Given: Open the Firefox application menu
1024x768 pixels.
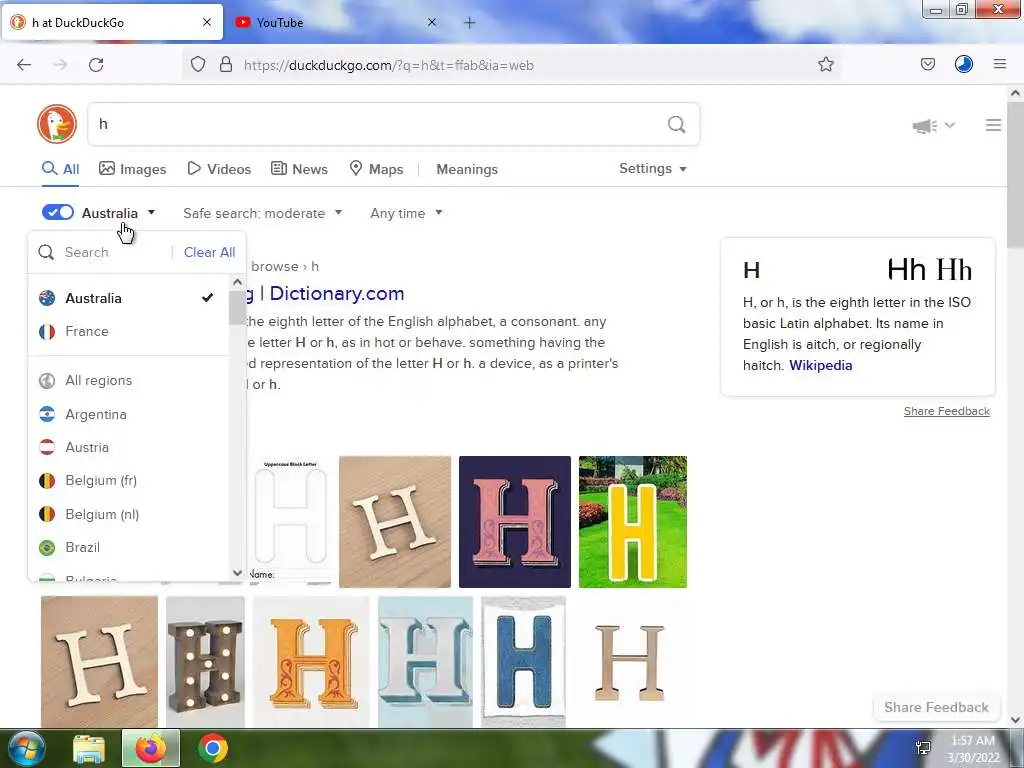Looking at the screenshot, I should click(999, 64).
